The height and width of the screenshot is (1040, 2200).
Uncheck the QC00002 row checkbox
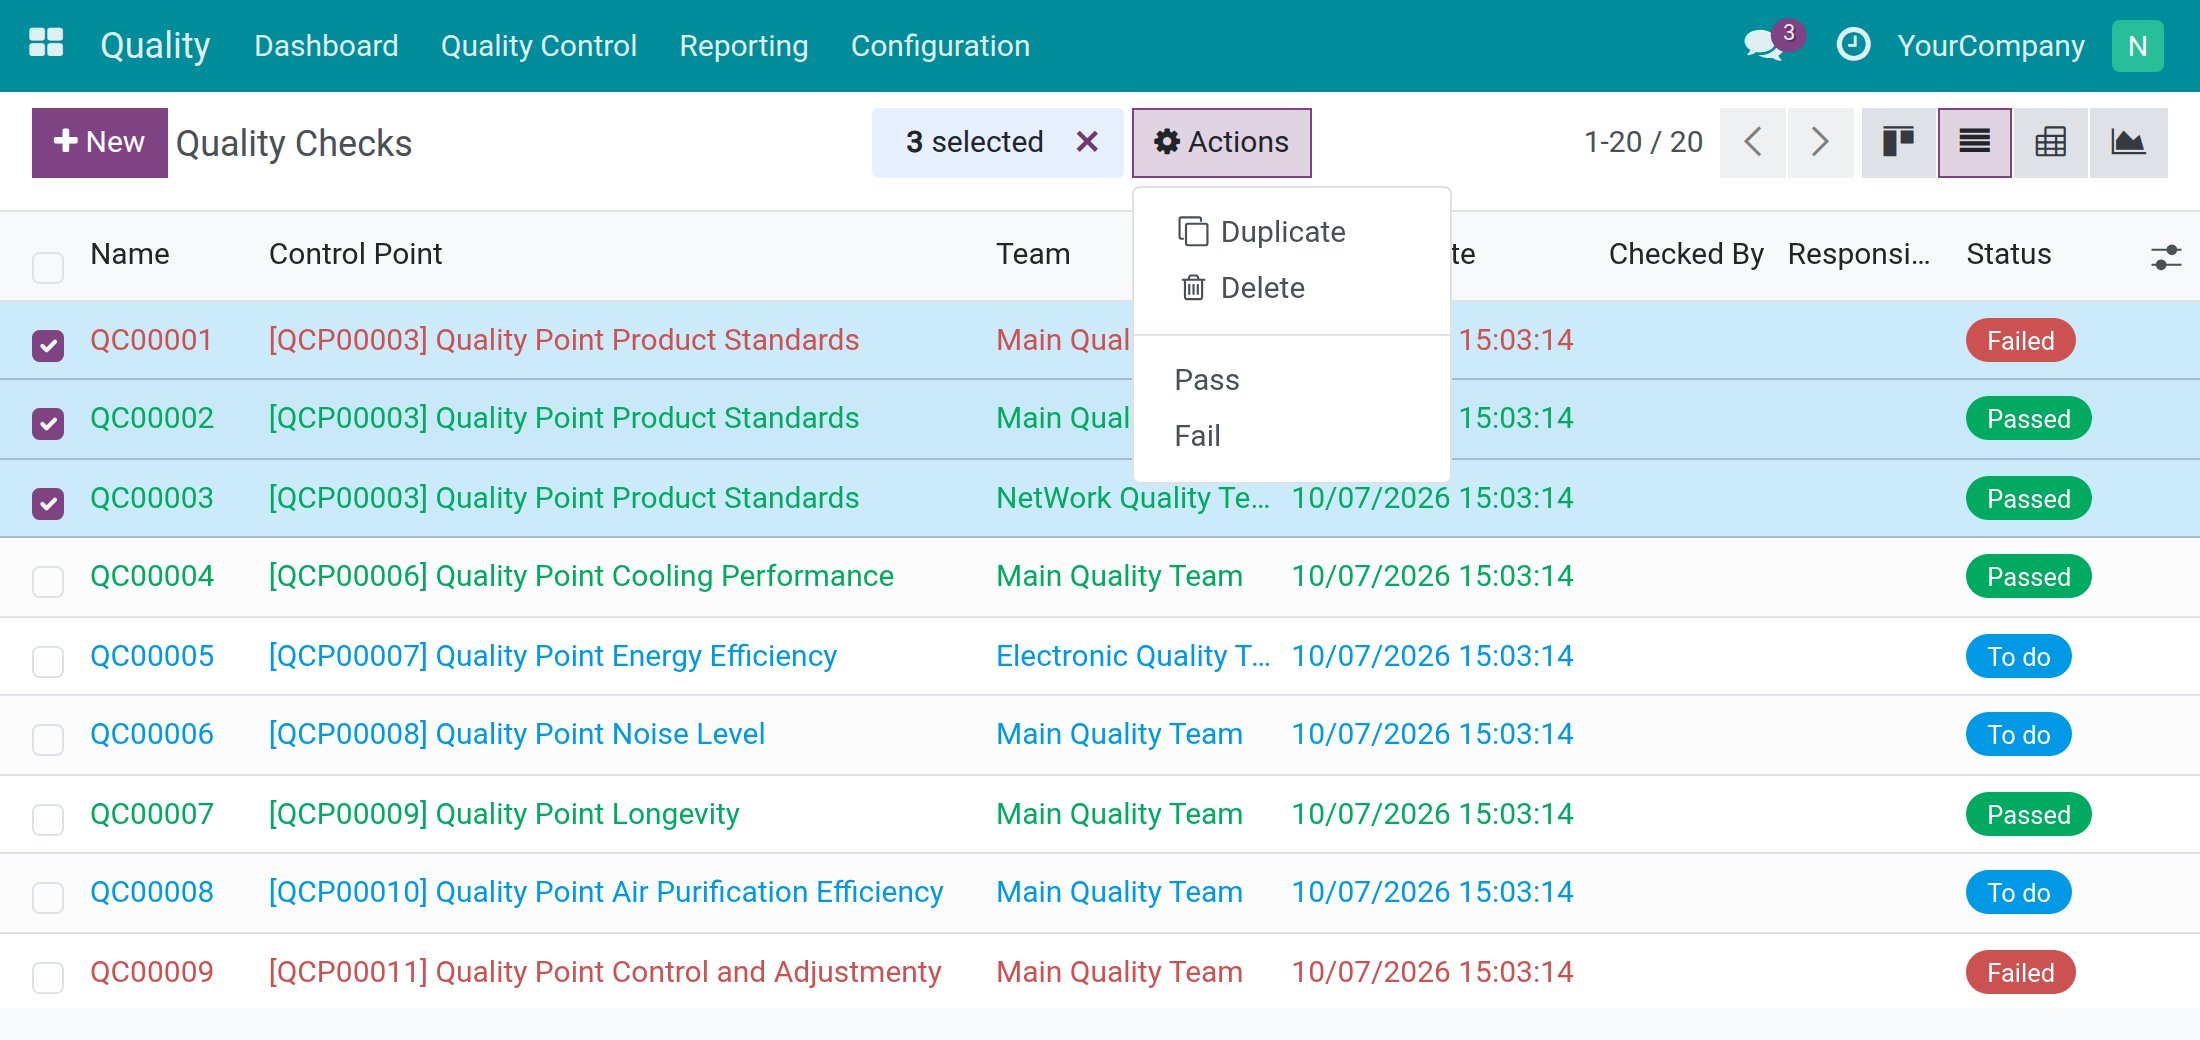tap(48, 423)
